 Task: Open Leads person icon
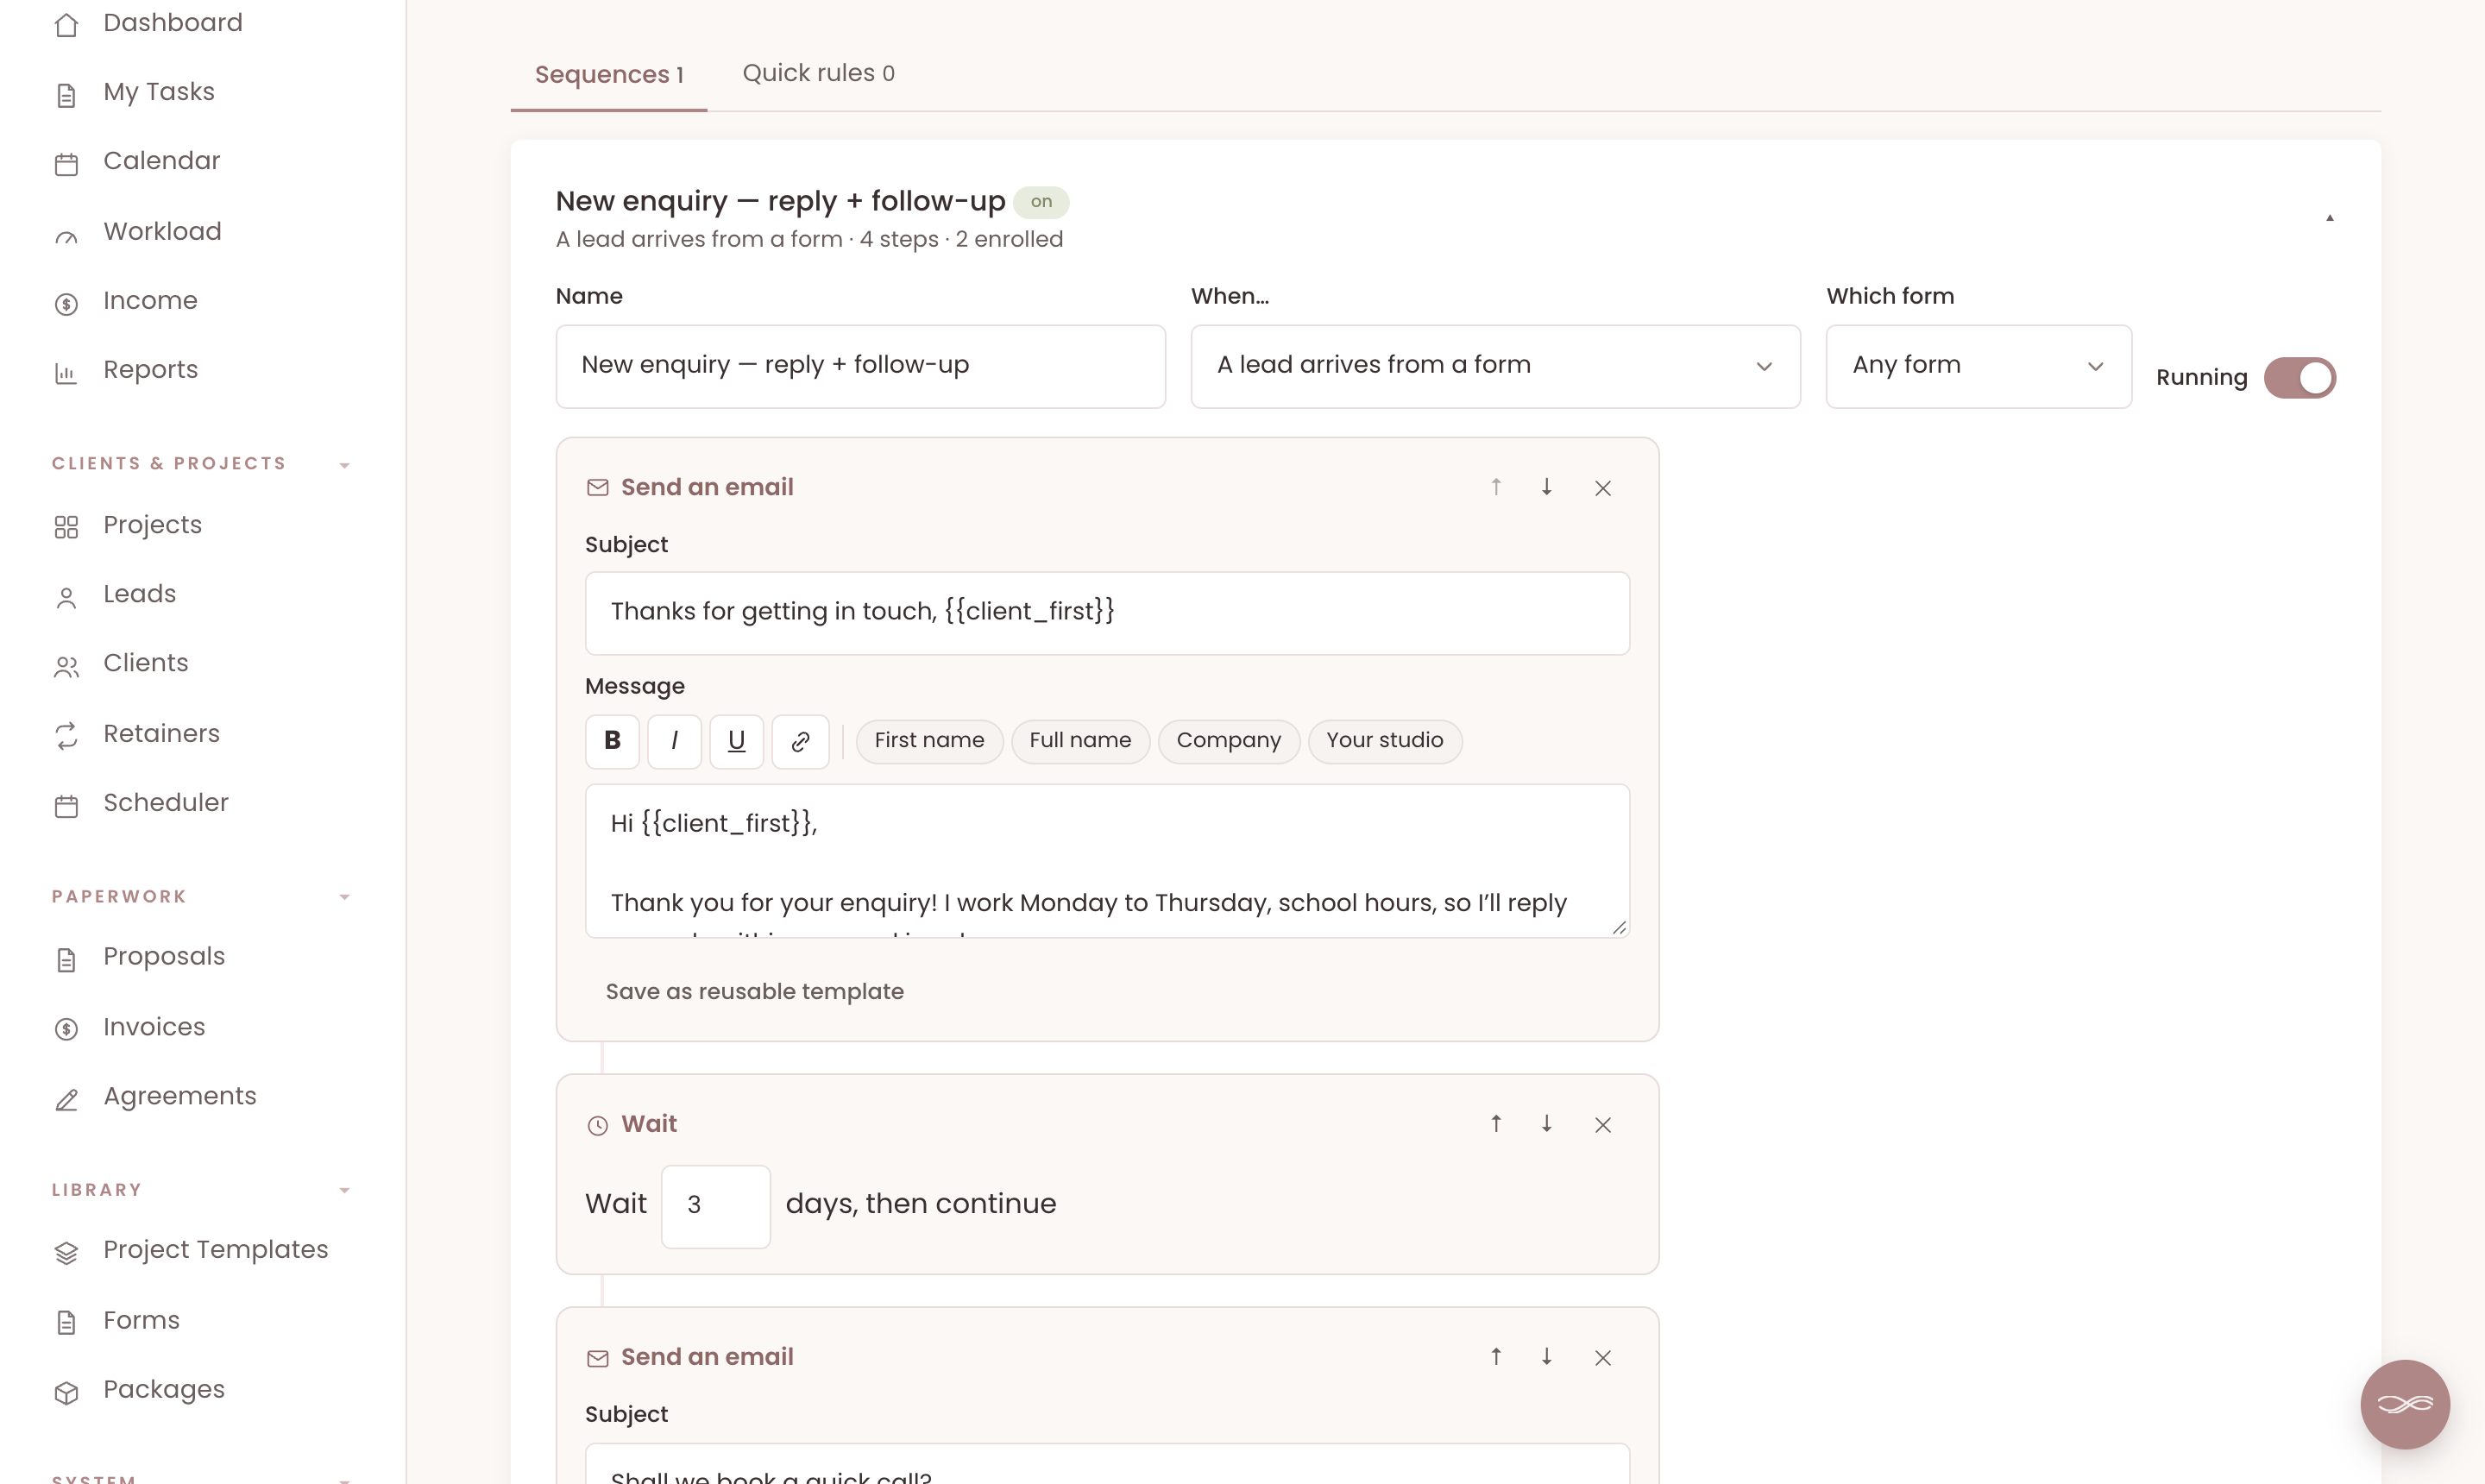[x=66, y=597]
